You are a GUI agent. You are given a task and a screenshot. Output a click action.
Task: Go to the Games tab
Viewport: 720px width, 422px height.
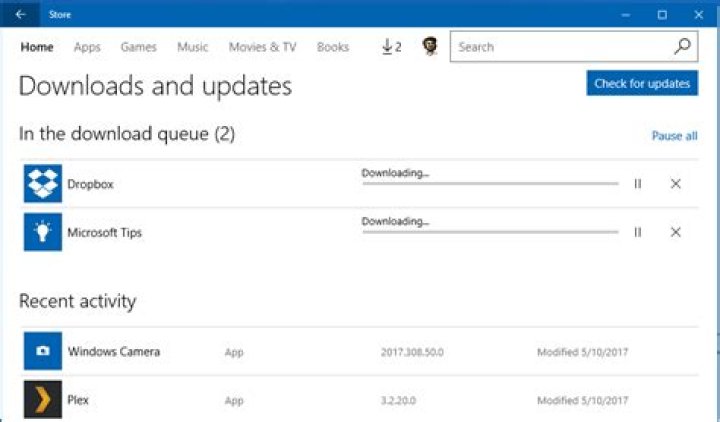138,47
